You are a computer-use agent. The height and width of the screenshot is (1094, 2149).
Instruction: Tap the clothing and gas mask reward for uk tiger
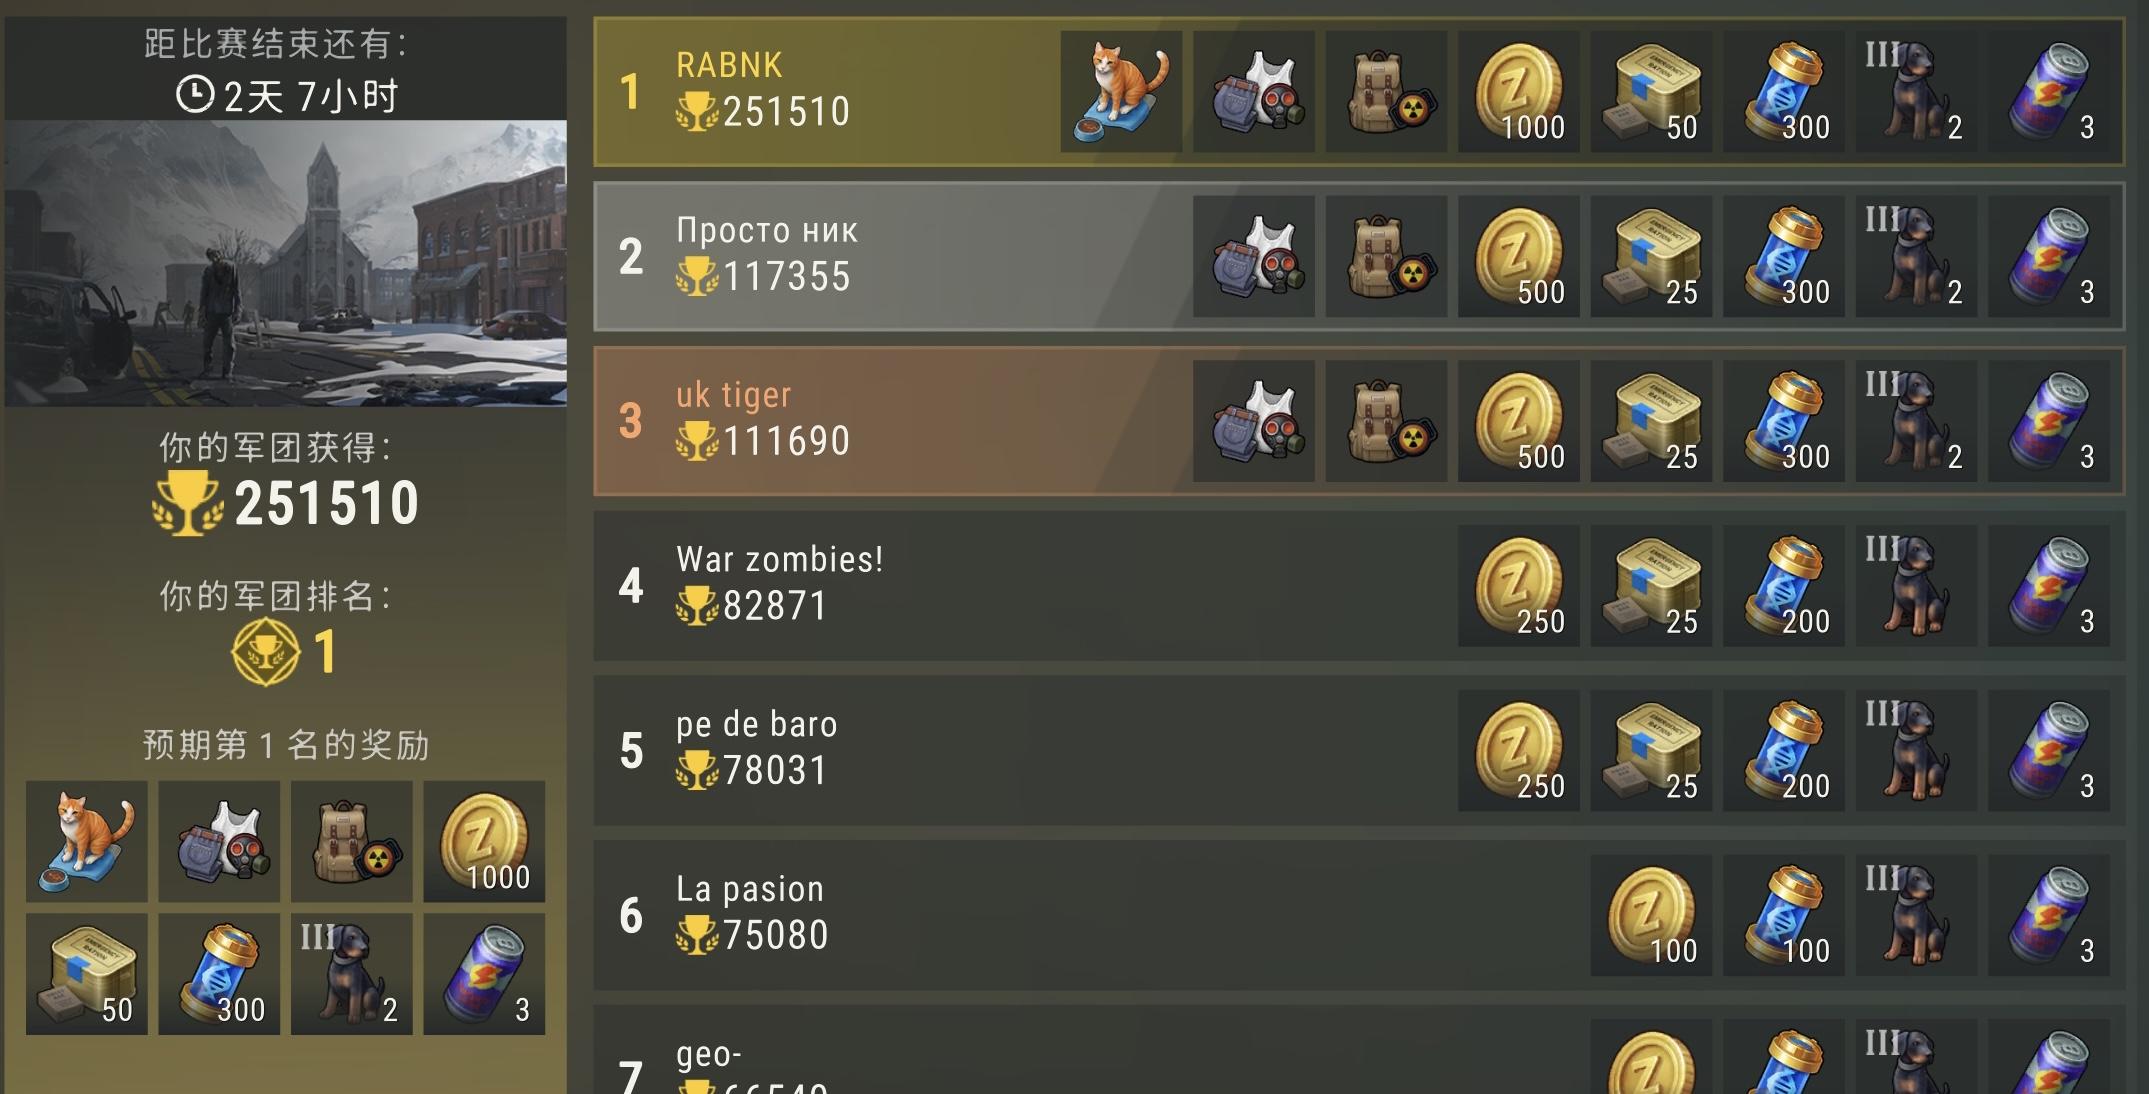(1254, 421)
